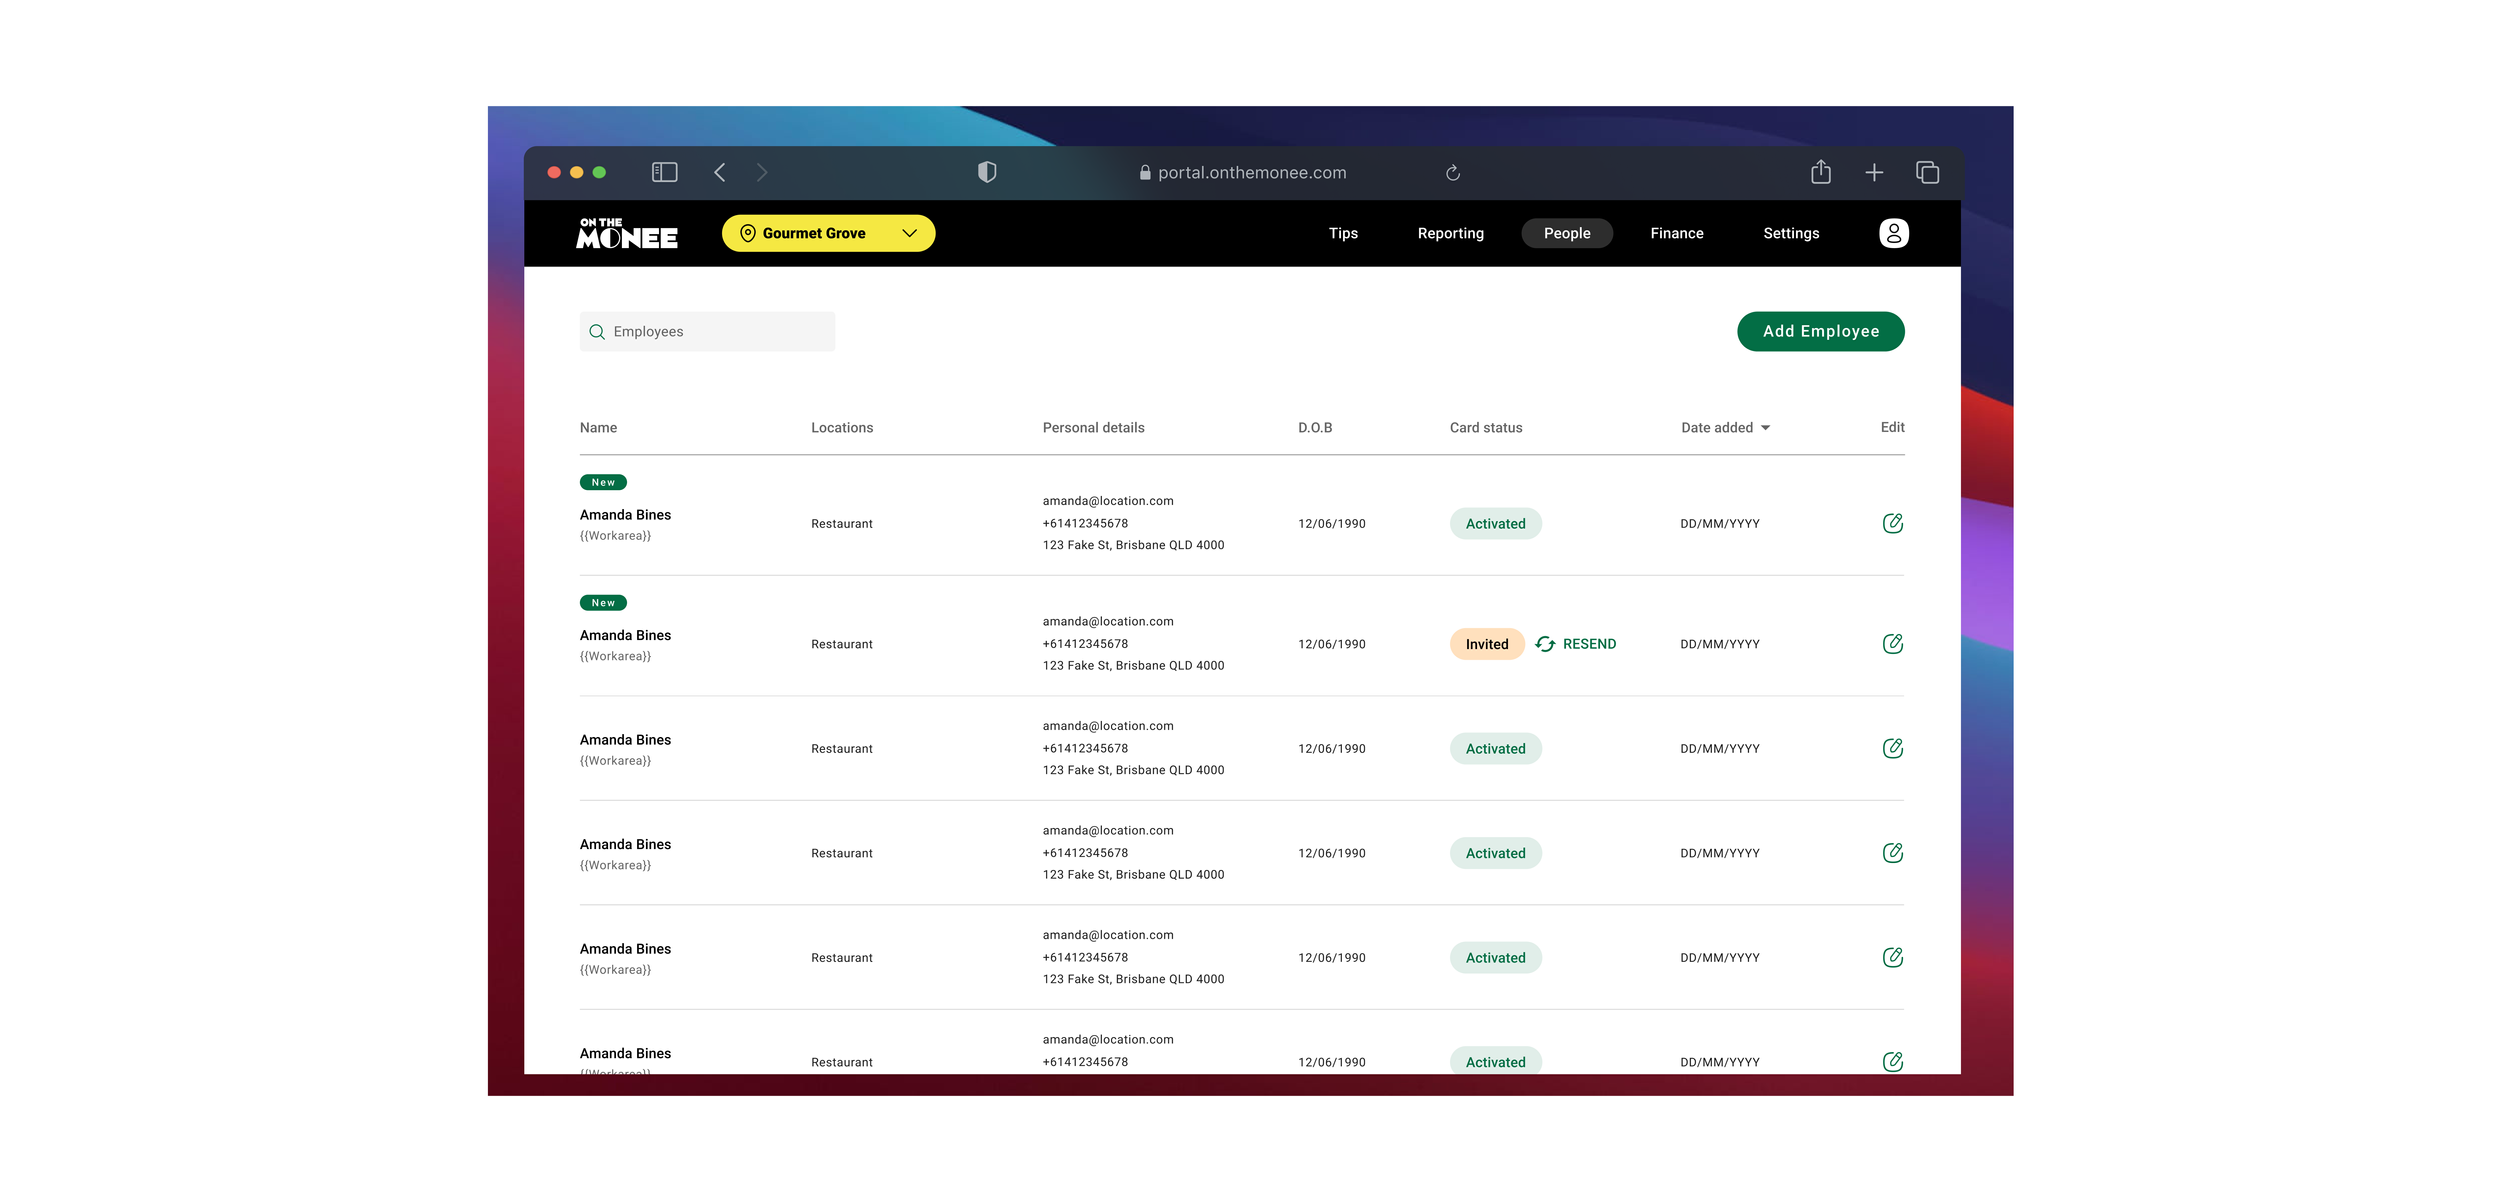Click edit icon in first employee row

tap(1892, 523)
